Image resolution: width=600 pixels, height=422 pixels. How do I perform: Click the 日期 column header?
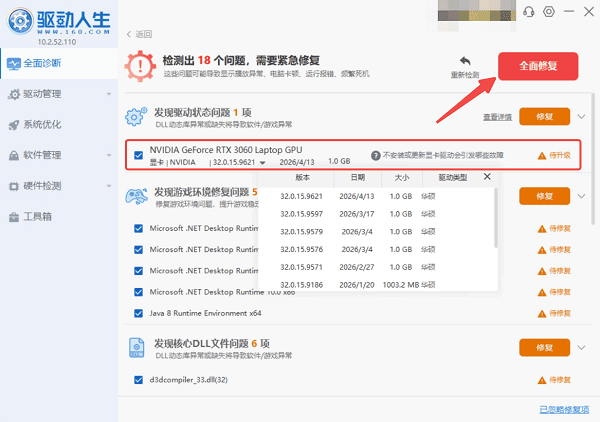tap(358, 178)
